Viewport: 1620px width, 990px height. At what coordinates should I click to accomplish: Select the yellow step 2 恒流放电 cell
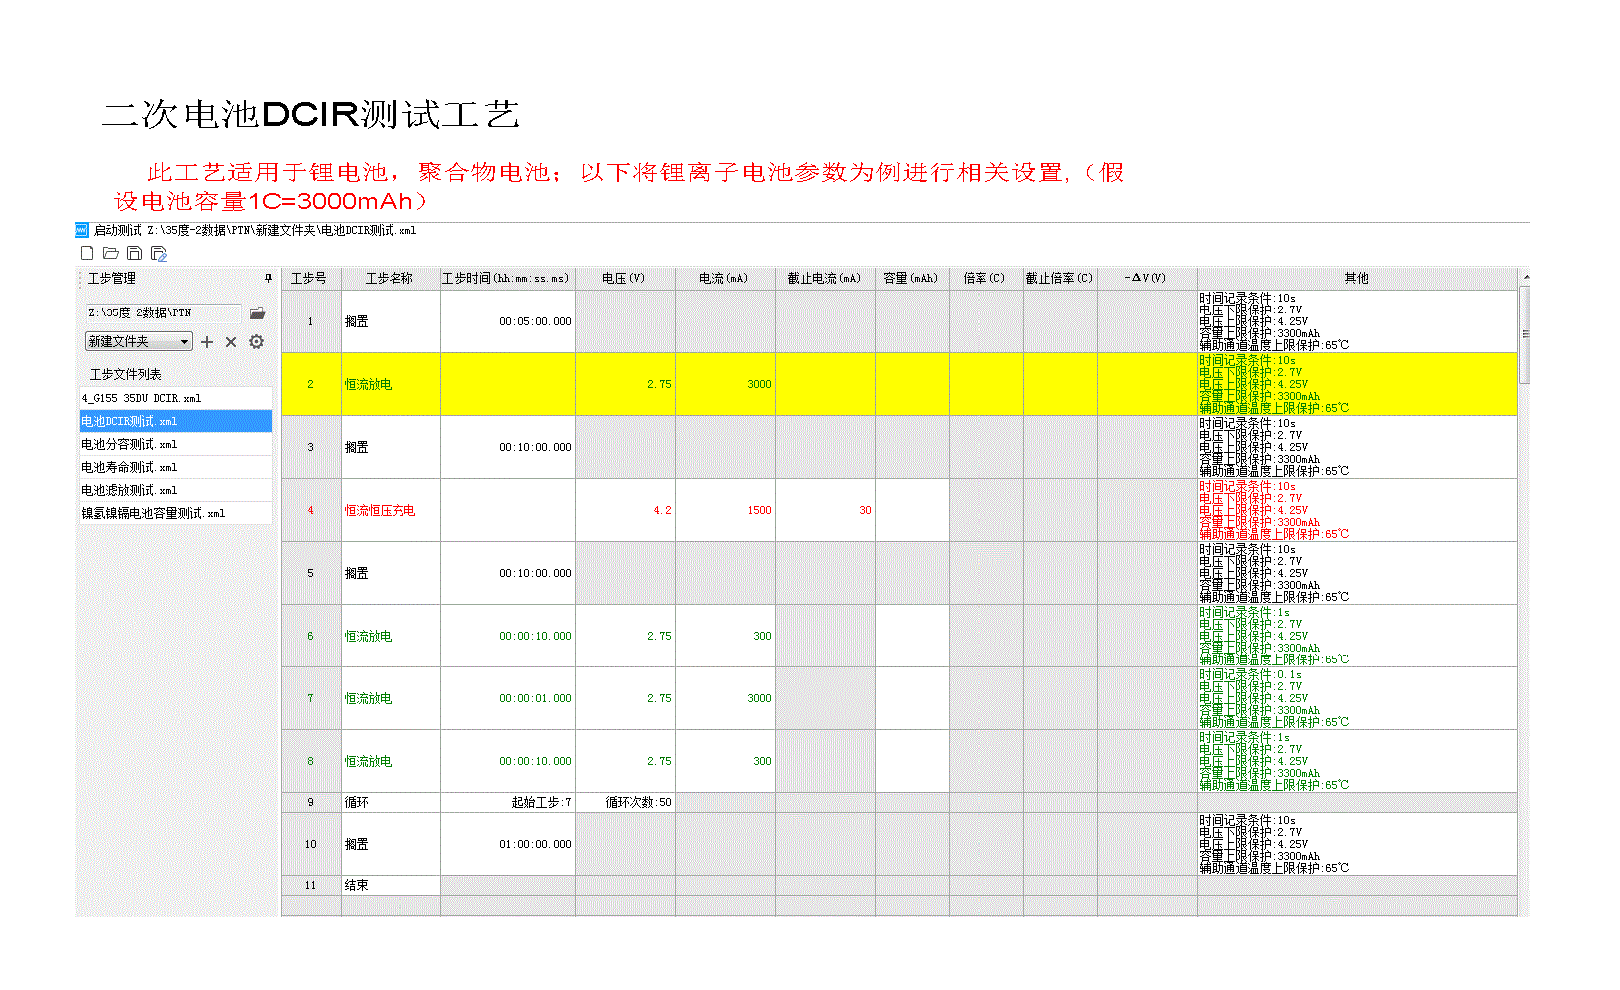click(390, 384)
